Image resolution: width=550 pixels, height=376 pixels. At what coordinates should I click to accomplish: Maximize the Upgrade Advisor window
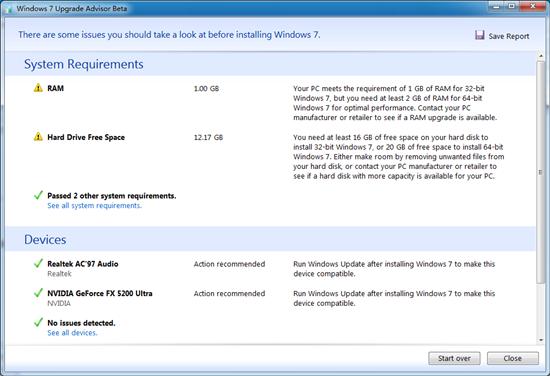[512, 6]
